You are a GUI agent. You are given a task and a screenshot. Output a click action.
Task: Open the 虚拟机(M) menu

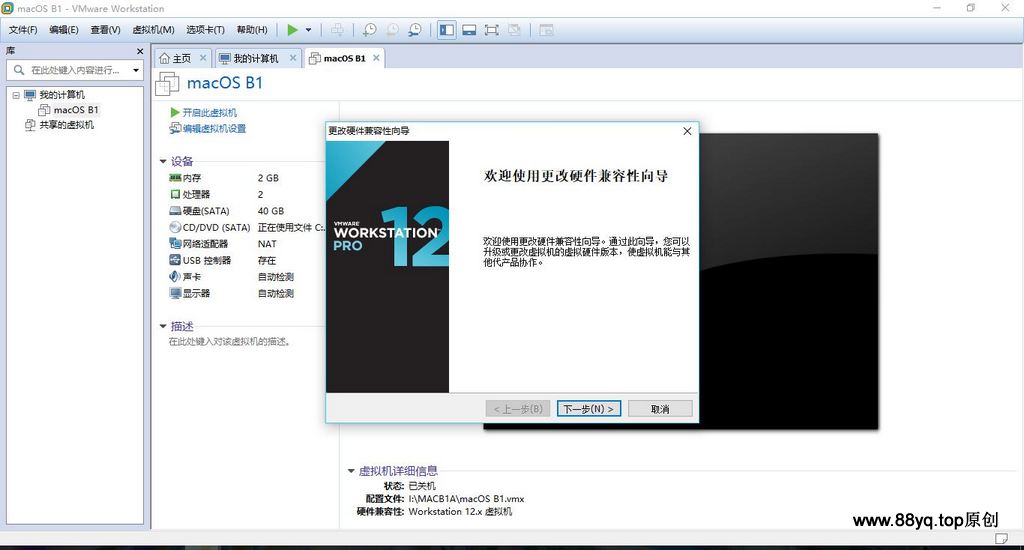[x=153, y=29]
